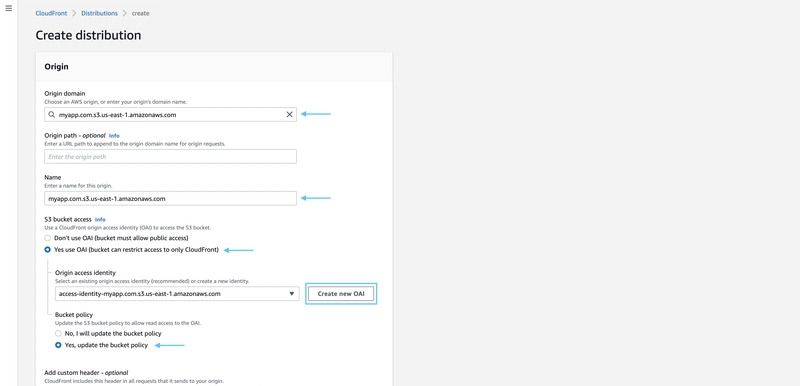This screenshot has height=386, width=800.
Task: Open the hamburger navigation menu
Action: click(x=8, y=9)
